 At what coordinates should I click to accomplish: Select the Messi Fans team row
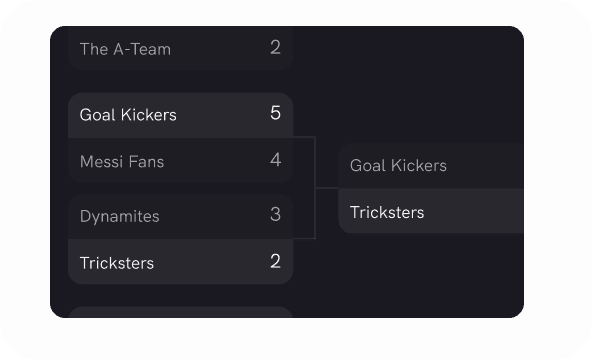(x=180, y=161)
